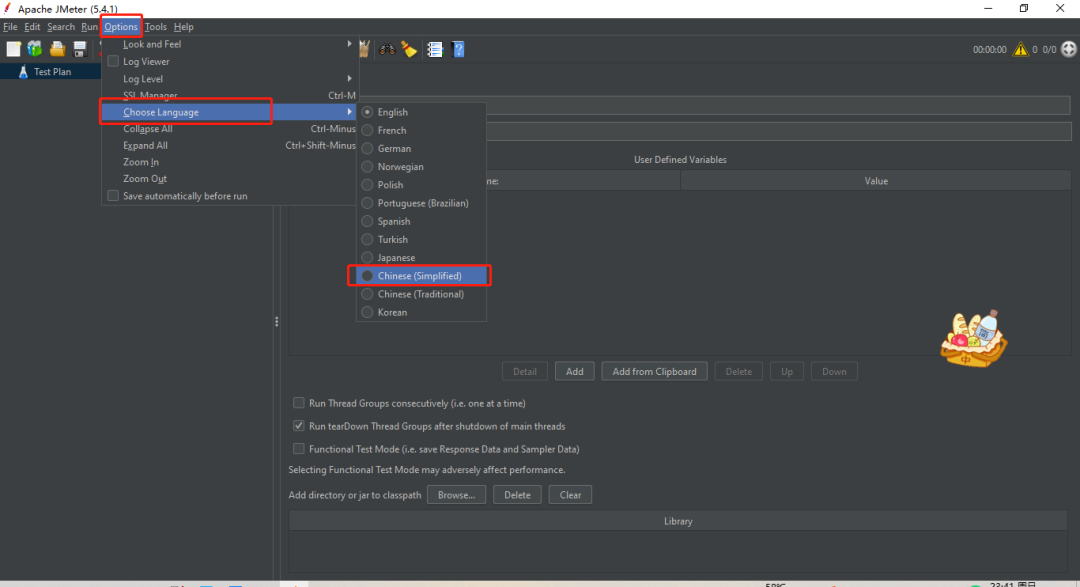The width and height of the screenshot is (1080, 587).
Task: Click the New test plan icon
Action: coord(14,49)
